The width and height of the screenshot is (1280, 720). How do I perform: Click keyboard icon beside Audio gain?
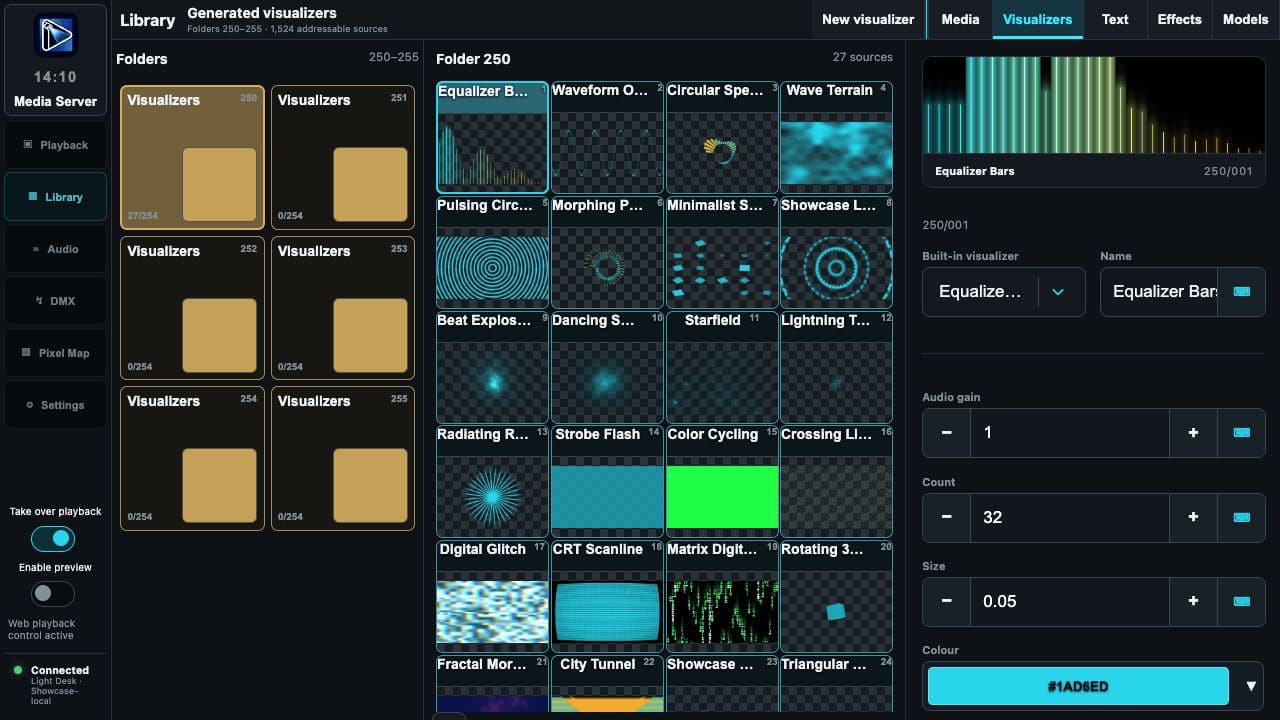1241,432
